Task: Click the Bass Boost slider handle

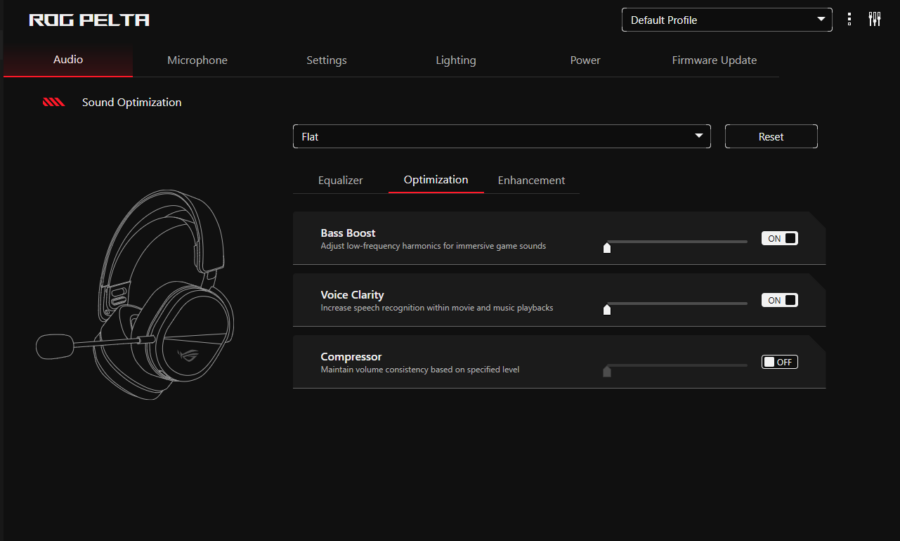Action: (x=607, y=248)
